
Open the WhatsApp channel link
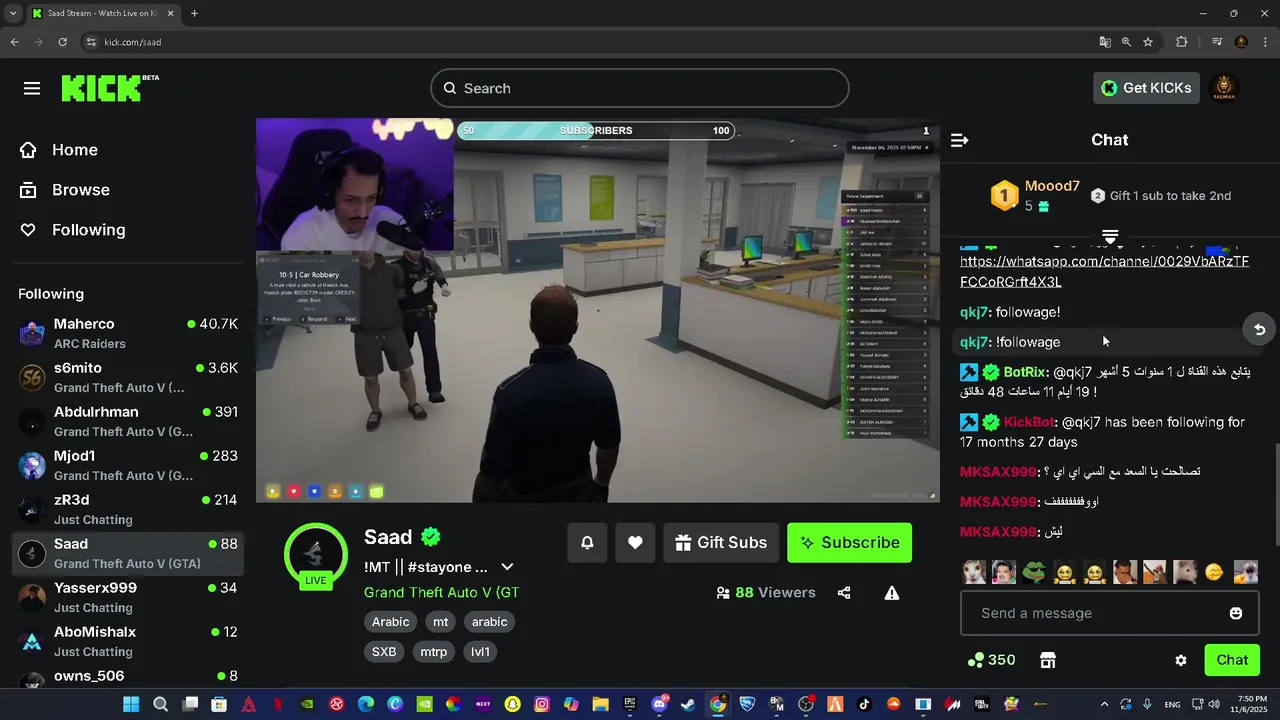tap(1104, 272)
